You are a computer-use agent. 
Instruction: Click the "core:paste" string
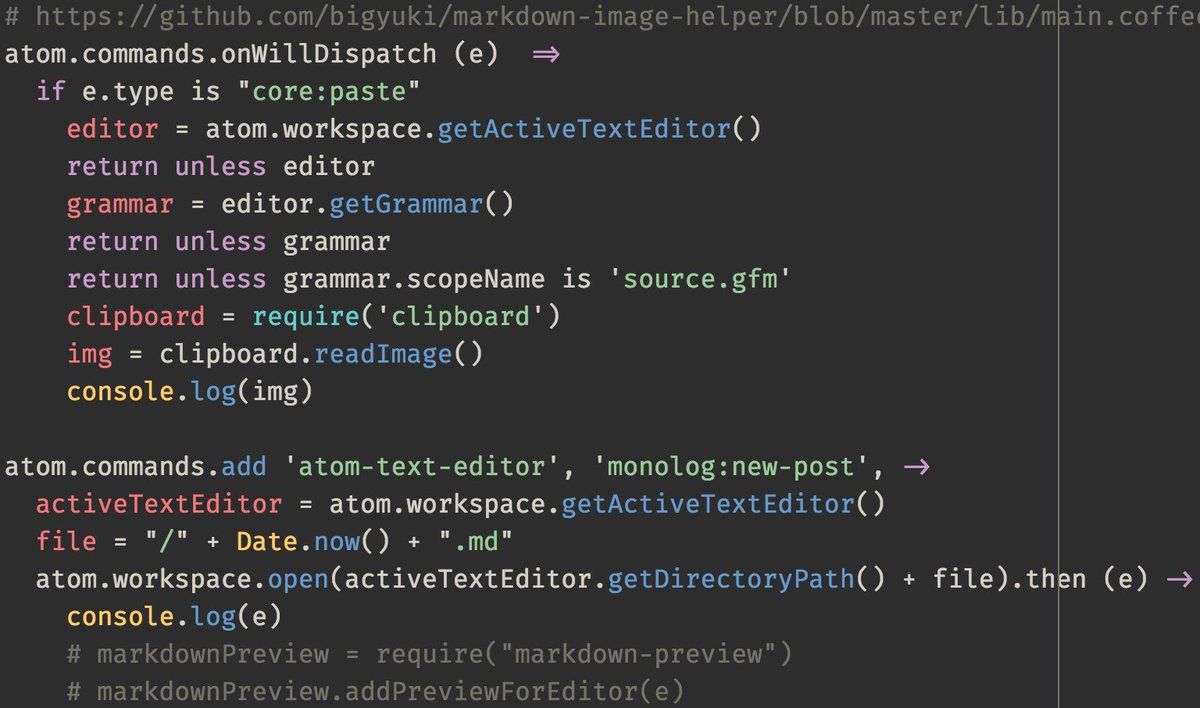328,91
